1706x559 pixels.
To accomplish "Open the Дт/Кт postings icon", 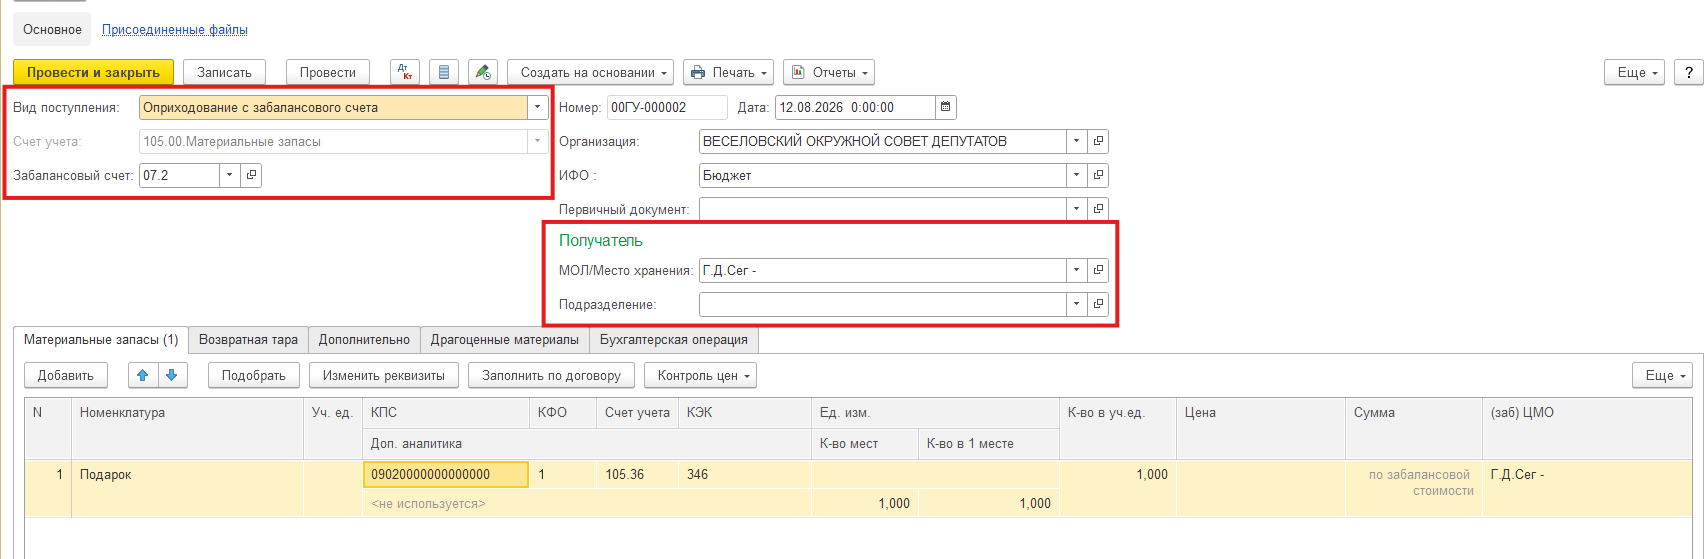I will pyautogui.click(x=404, y=72).
